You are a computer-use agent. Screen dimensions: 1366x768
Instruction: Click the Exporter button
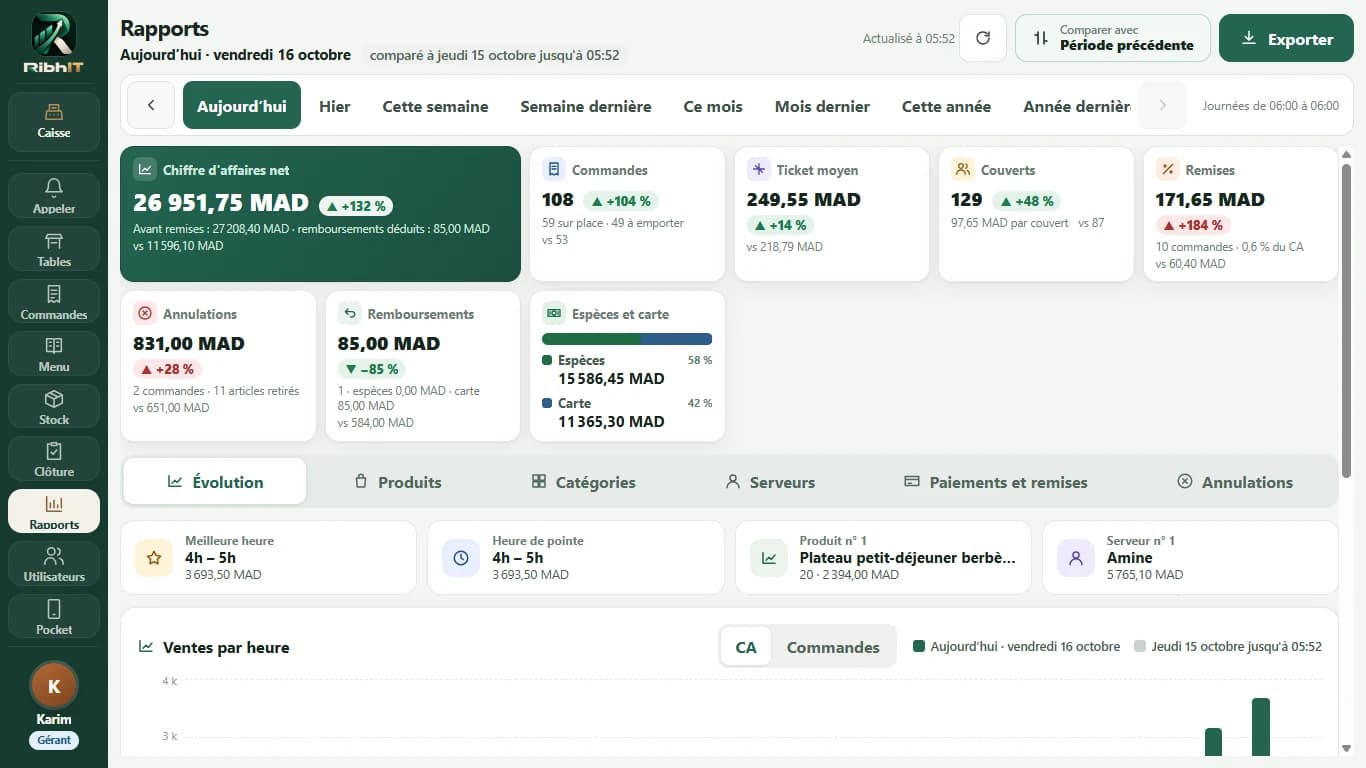1286,38
